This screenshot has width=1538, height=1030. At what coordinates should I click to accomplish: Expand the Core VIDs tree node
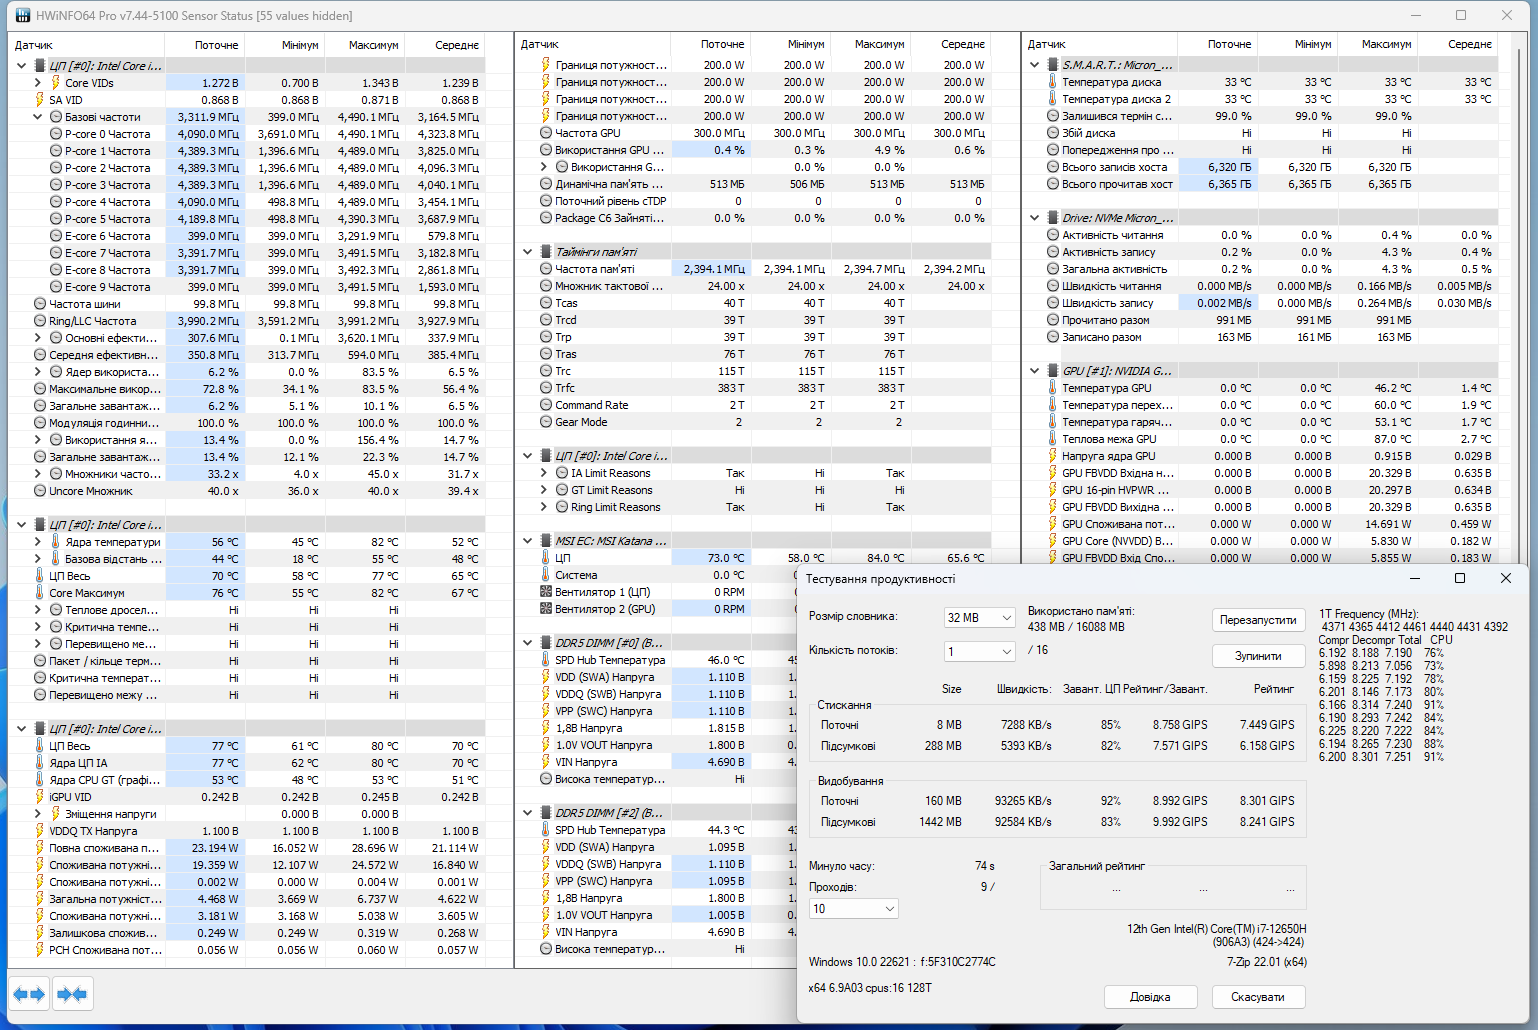tap(38, 83)
